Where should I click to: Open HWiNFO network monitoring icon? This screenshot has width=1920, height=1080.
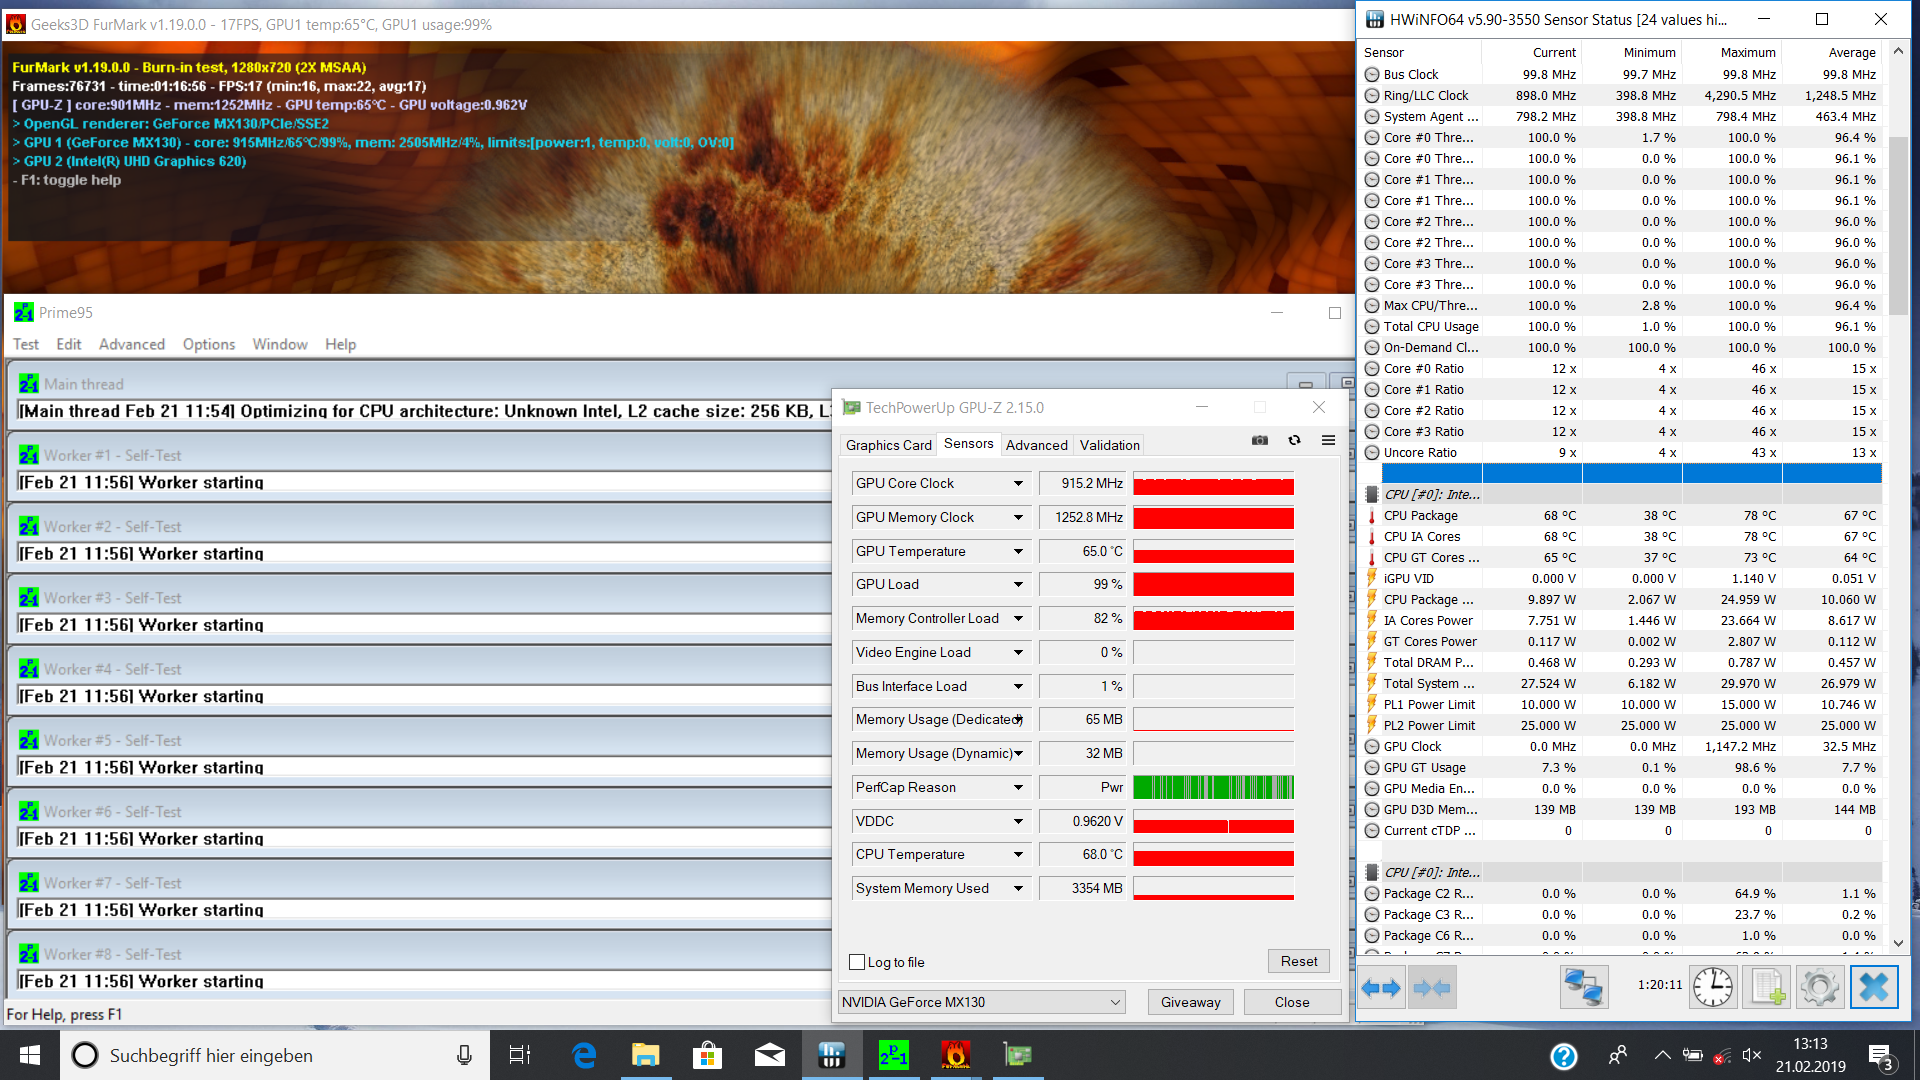coord(1584,988)
